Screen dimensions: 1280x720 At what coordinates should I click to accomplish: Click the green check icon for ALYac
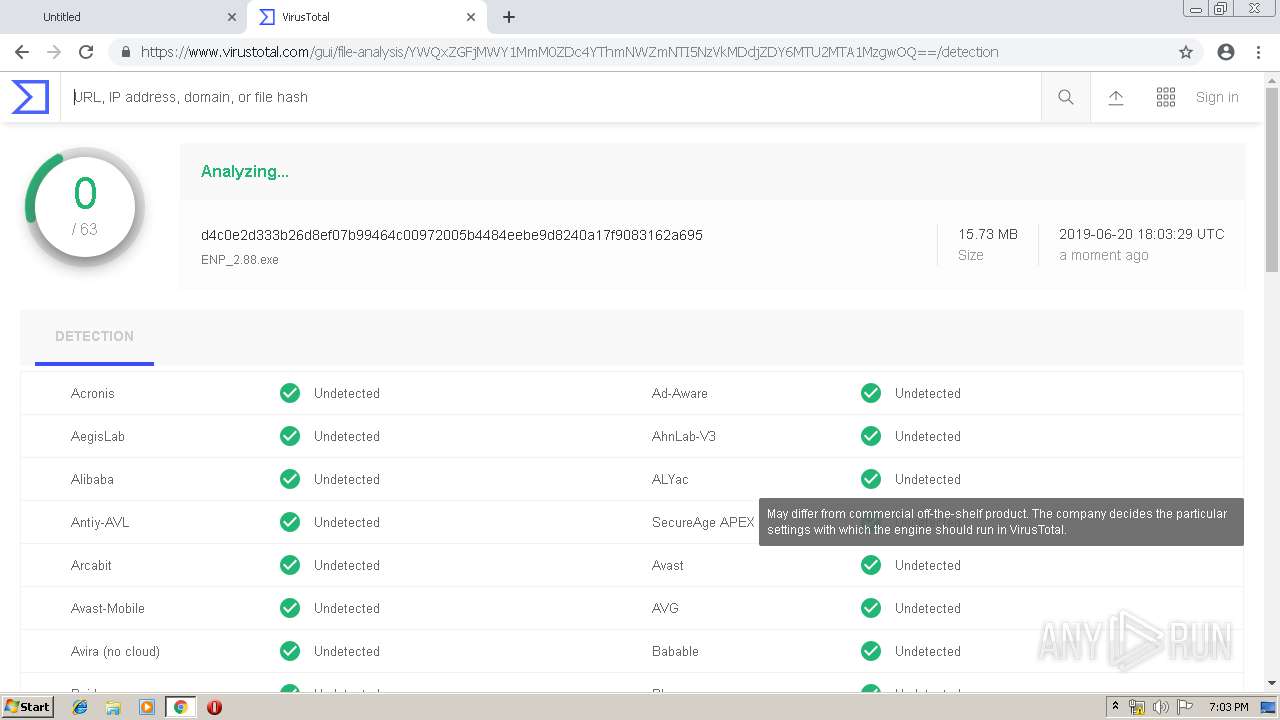click(871, 479)
